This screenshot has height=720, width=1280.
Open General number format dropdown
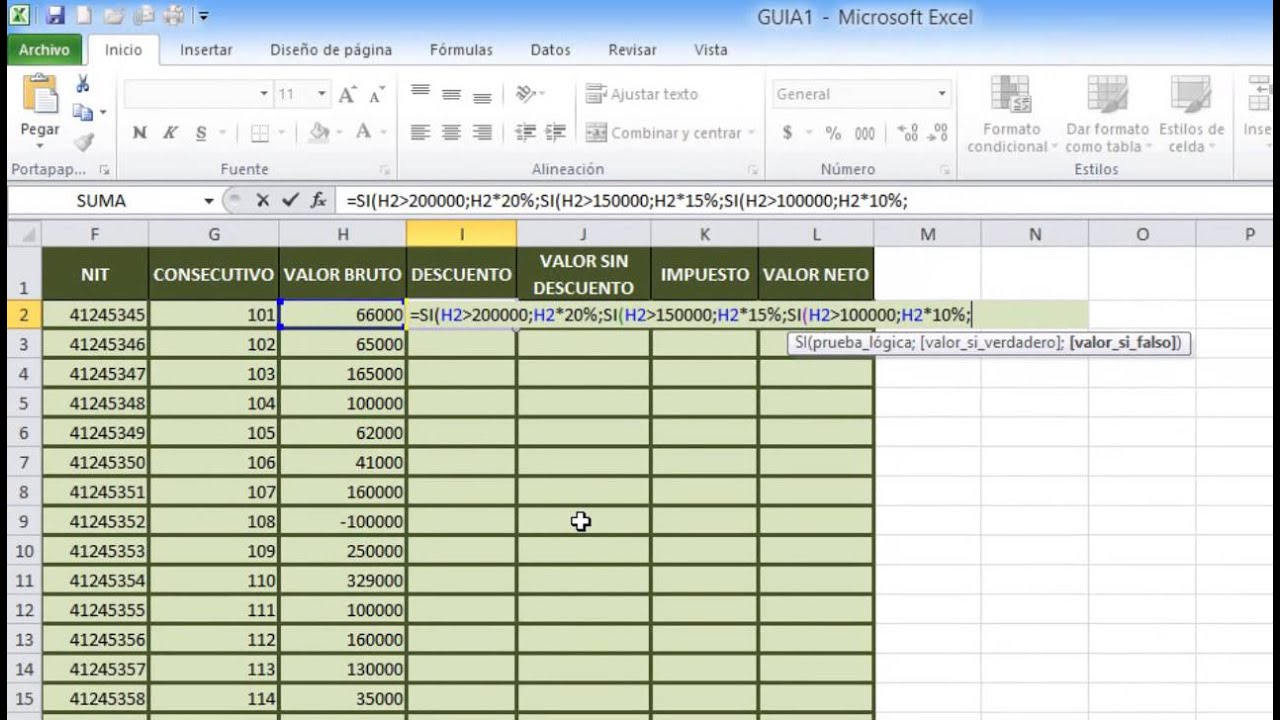(x=942, y=94)
